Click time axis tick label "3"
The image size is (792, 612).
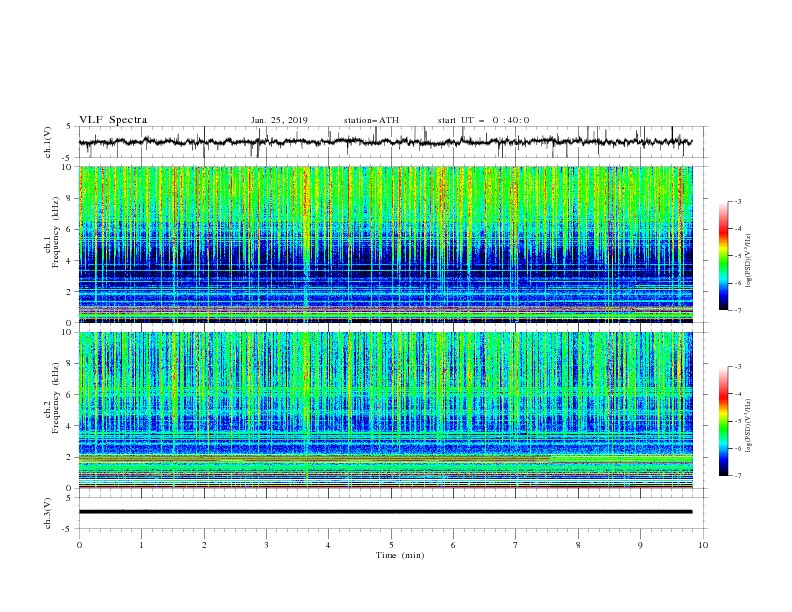coord(266,545)
